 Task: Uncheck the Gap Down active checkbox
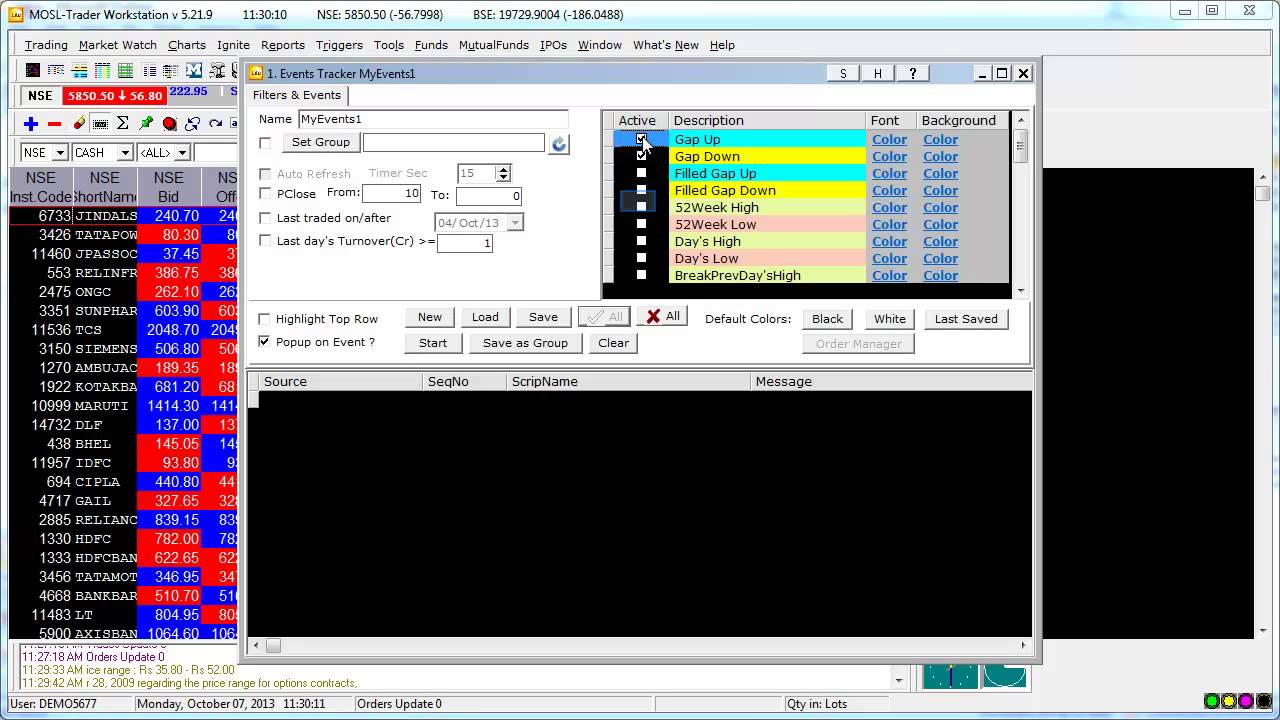point(641,156)
